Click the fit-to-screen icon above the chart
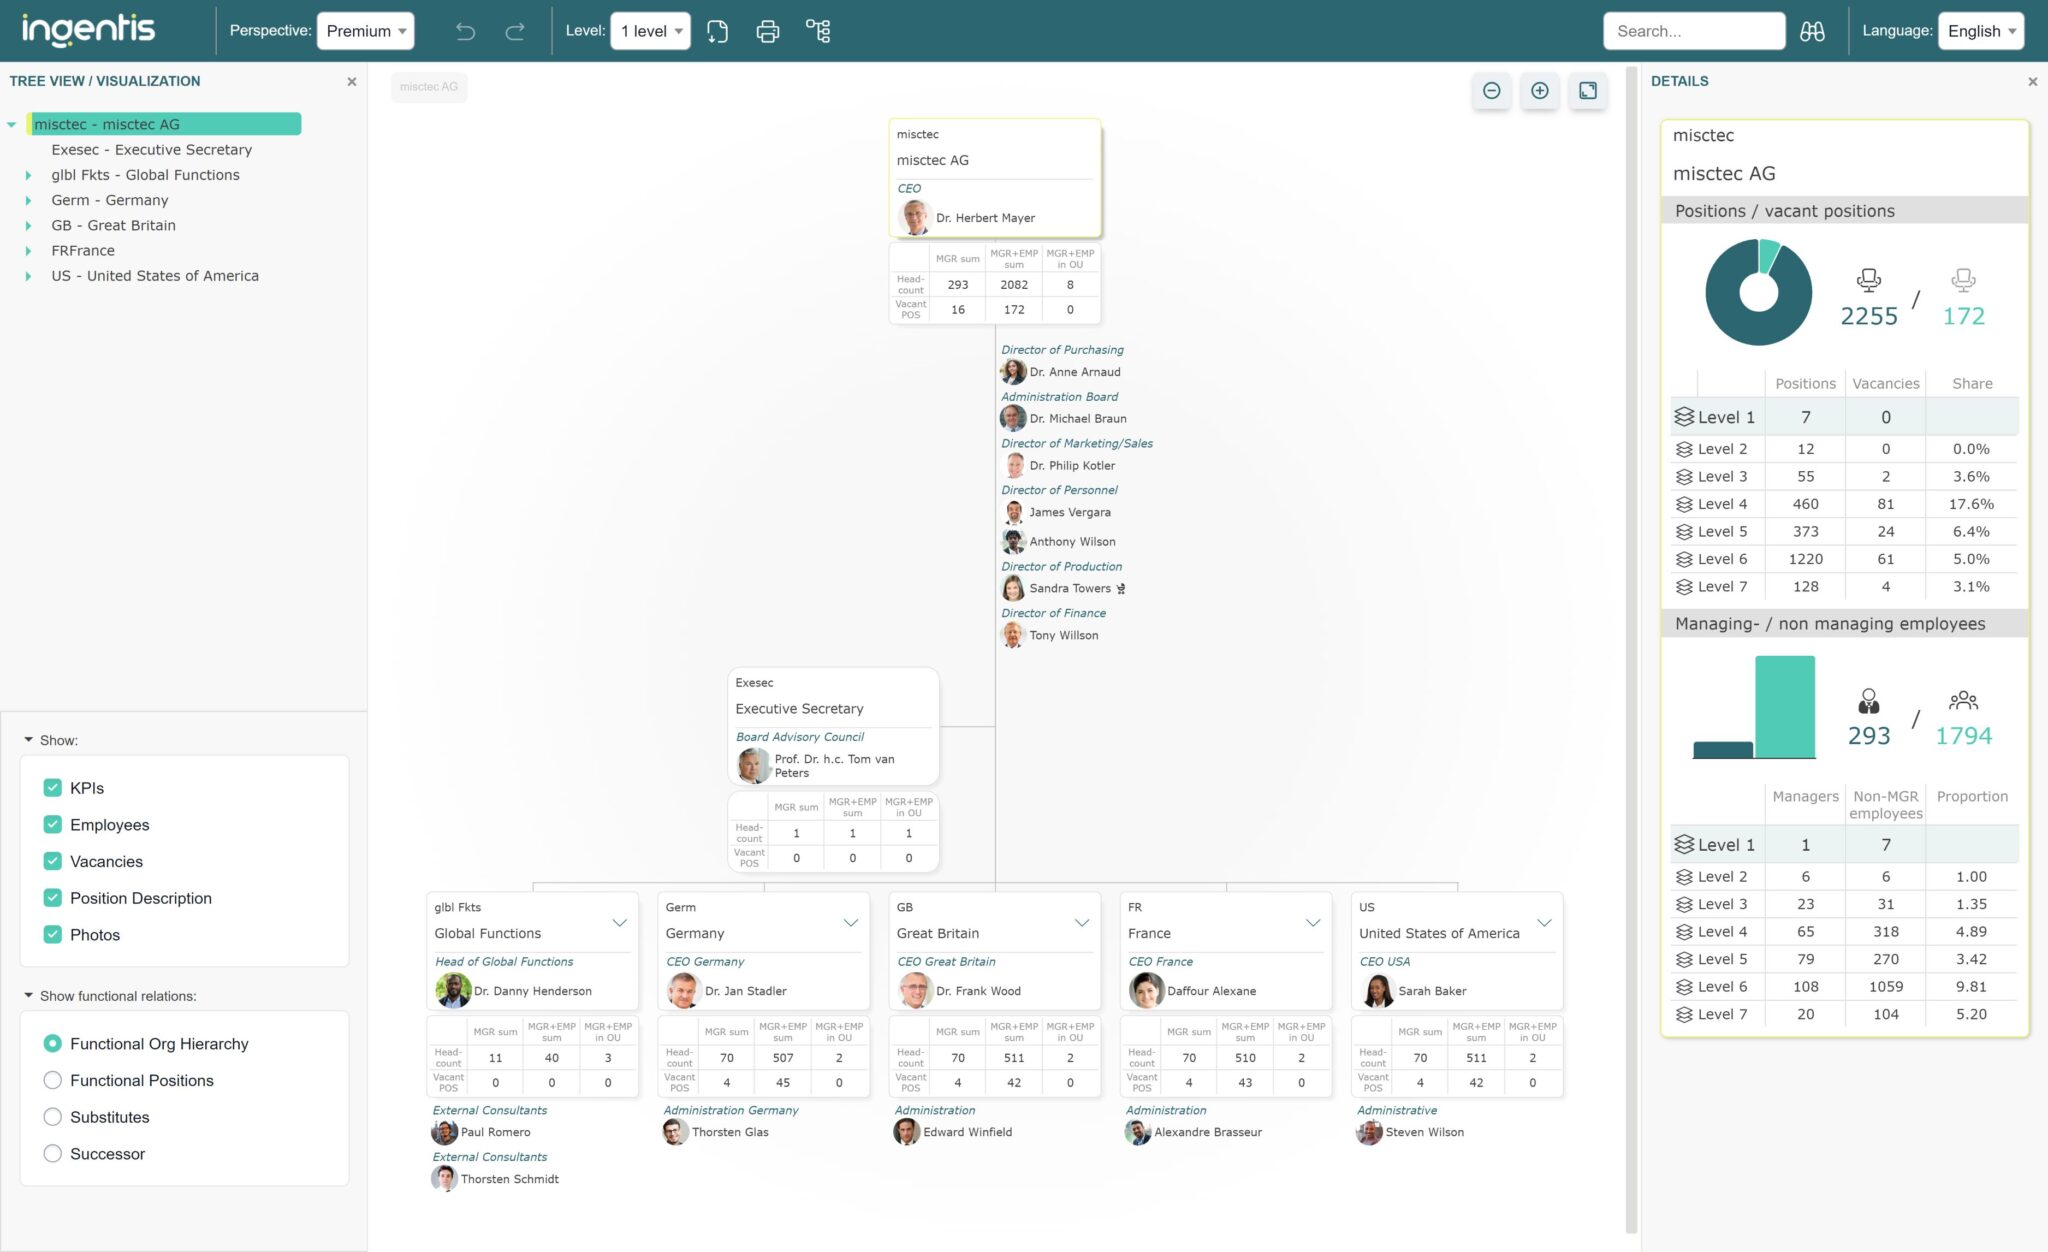This screenshot has width=2048, height=1252. pos(1588,90)
